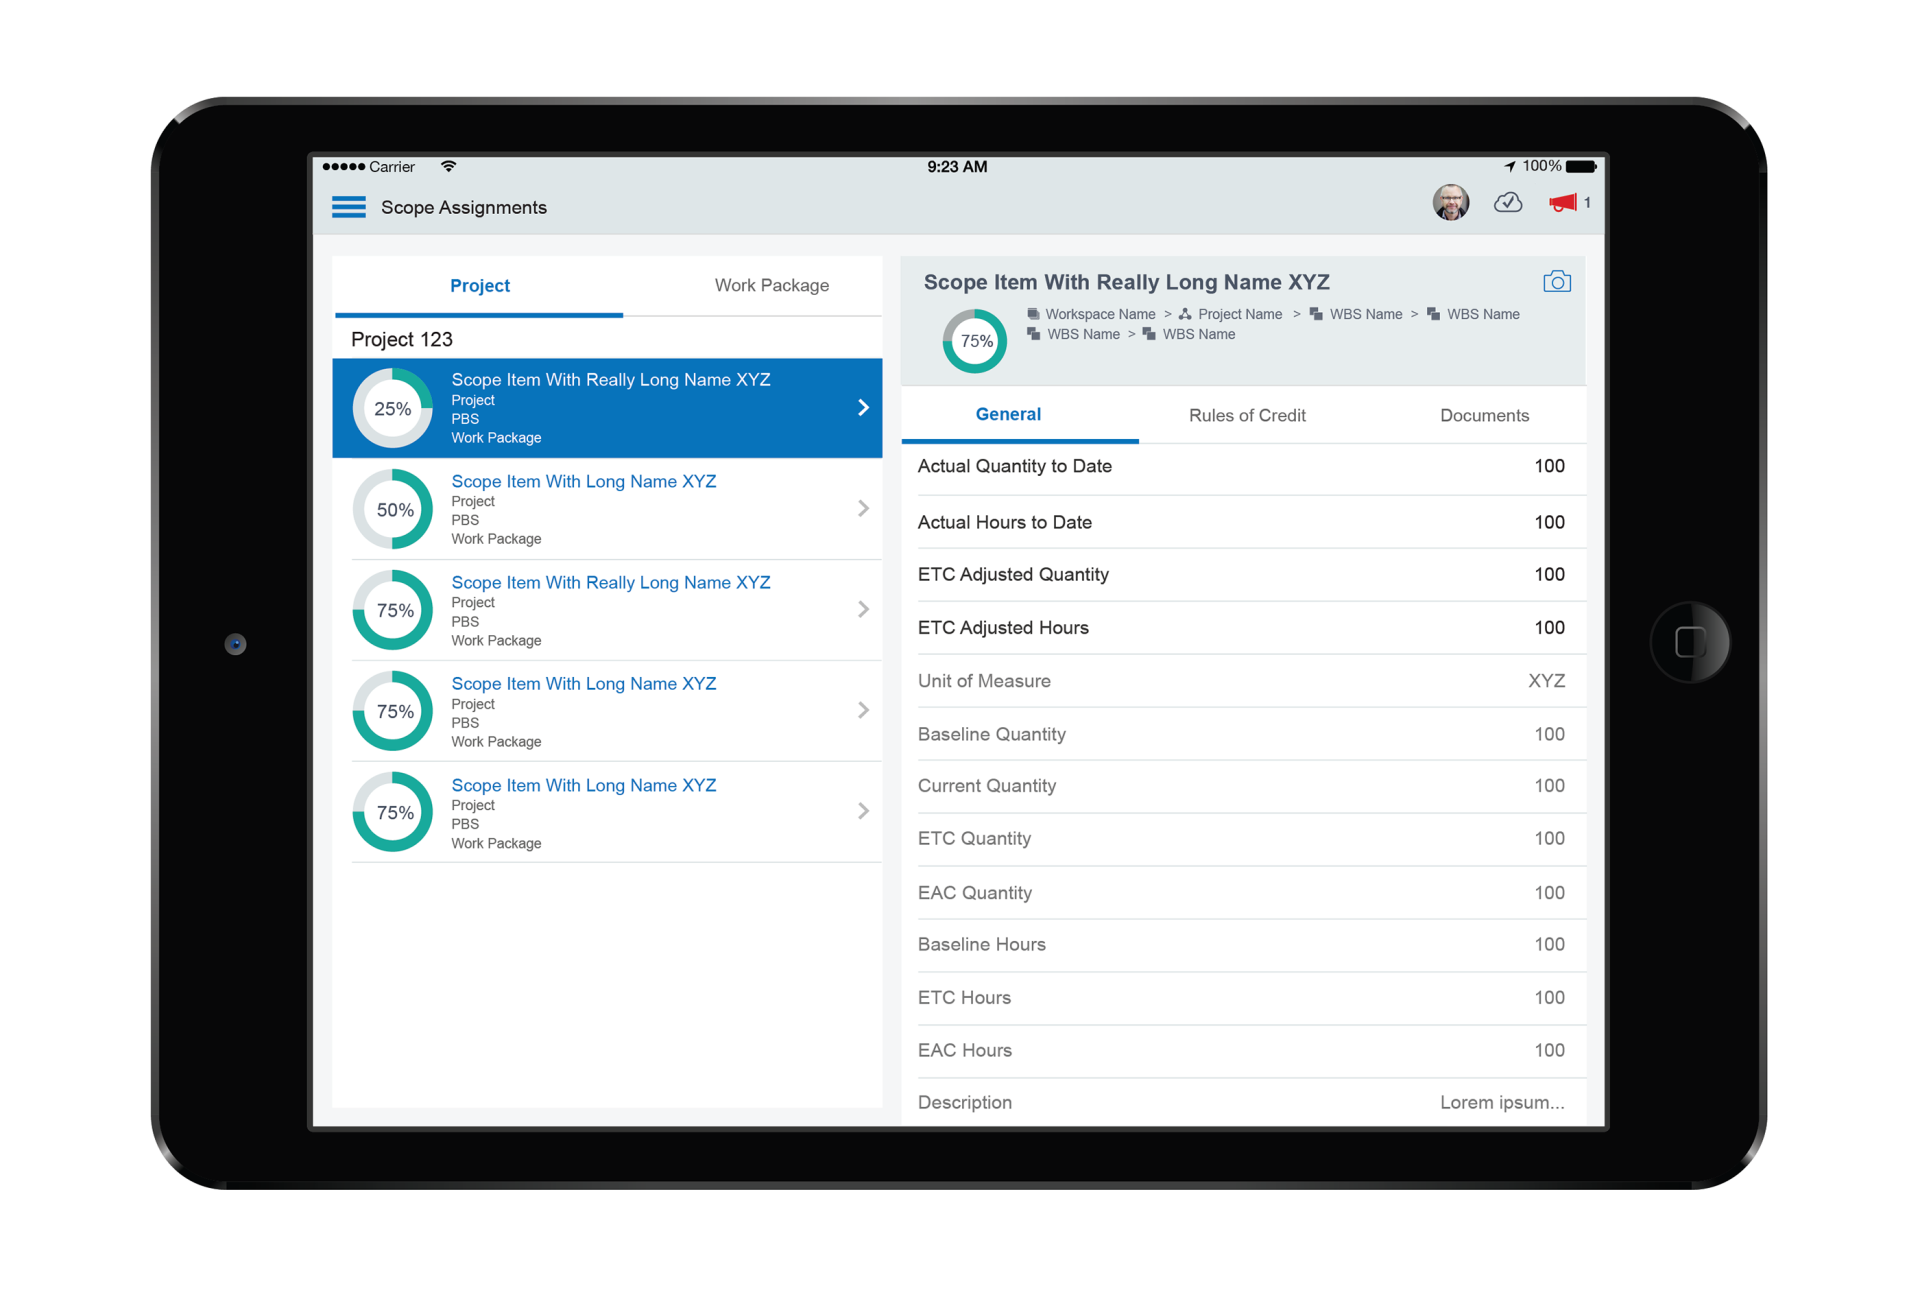Expand chevron on last 75% scope item
Screen dimensions: 1920x1297
coord(863,811)
